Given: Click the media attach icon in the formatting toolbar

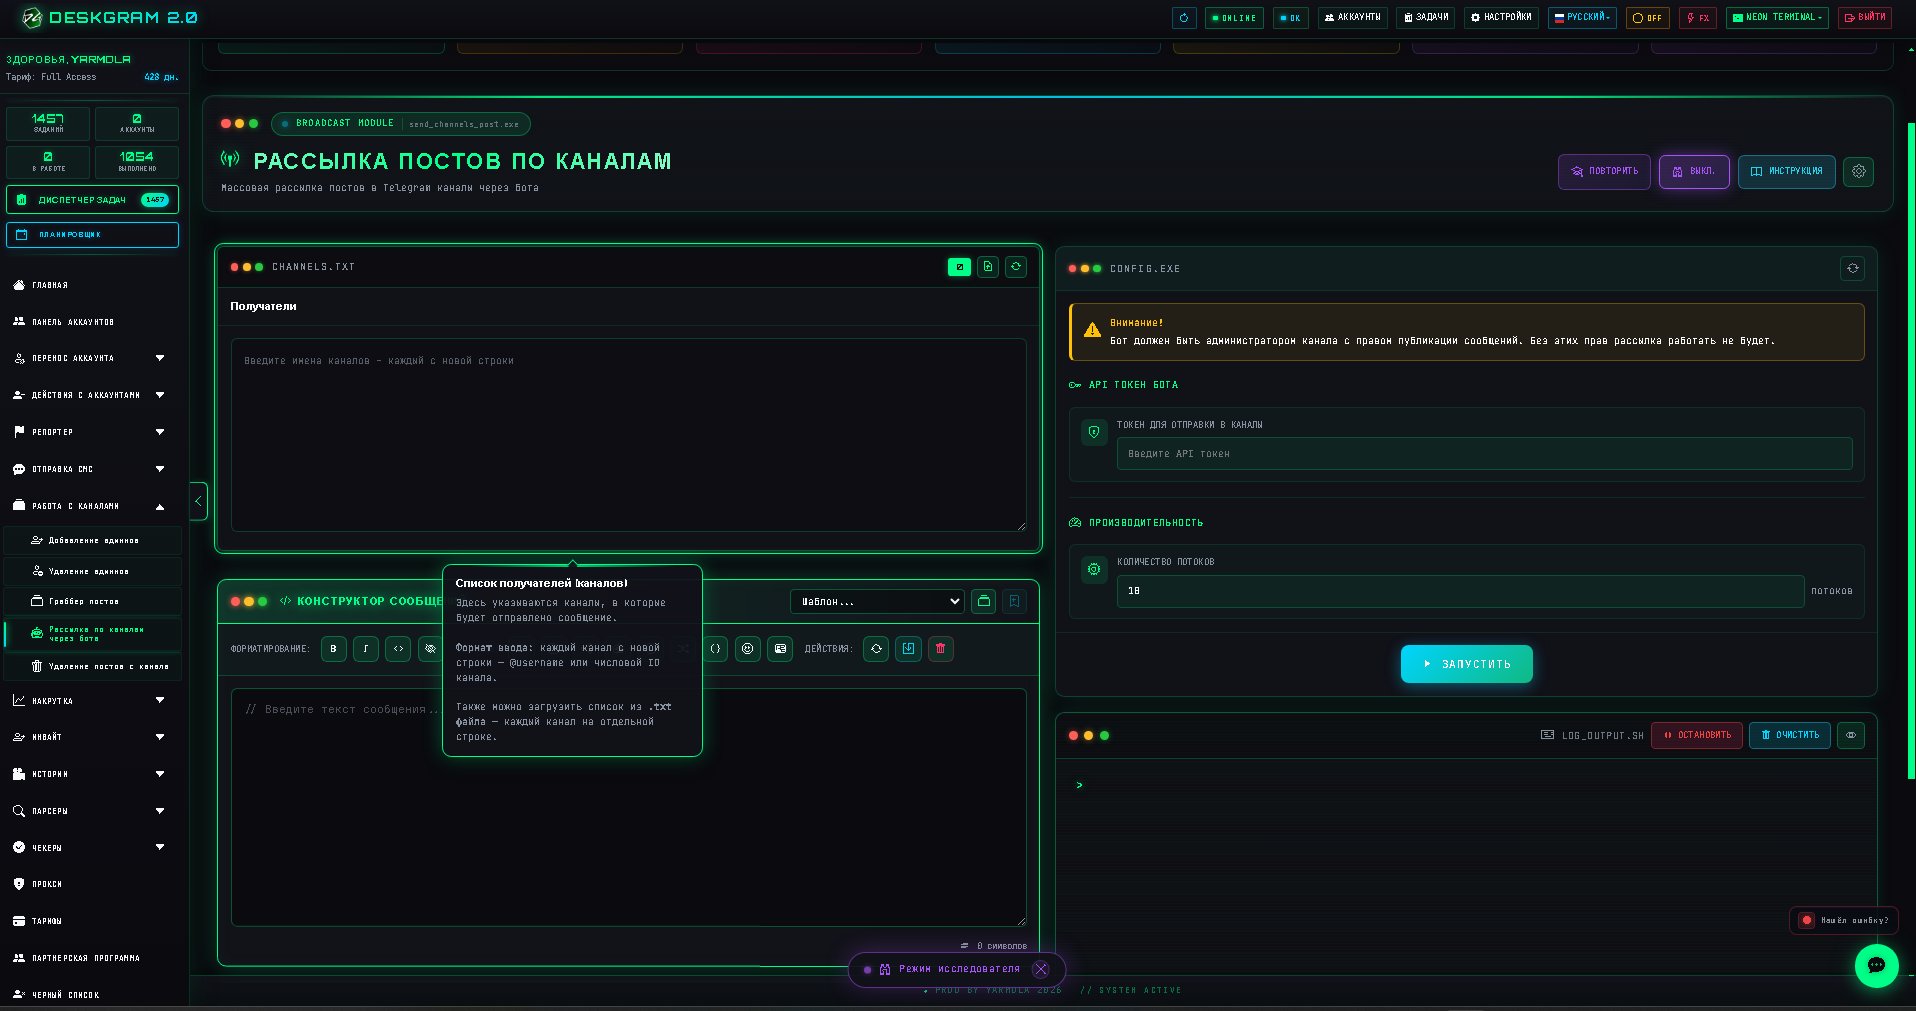Looking at the screenshot, I should [780, 649].
